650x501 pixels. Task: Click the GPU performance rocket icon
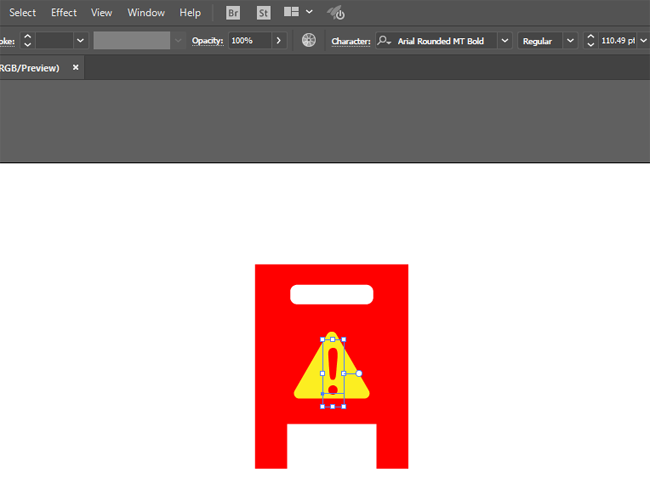point(337,13)
